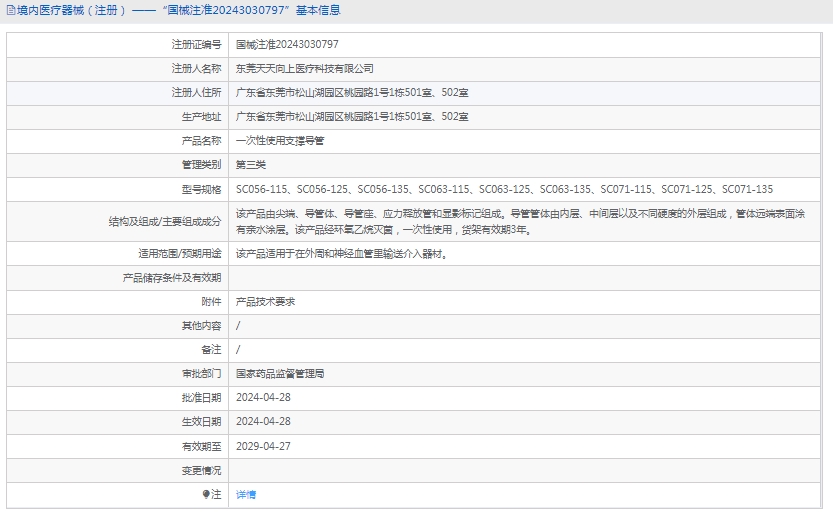
Task: Click the 批准日期 value 2024-04-28
Action: 263,397
